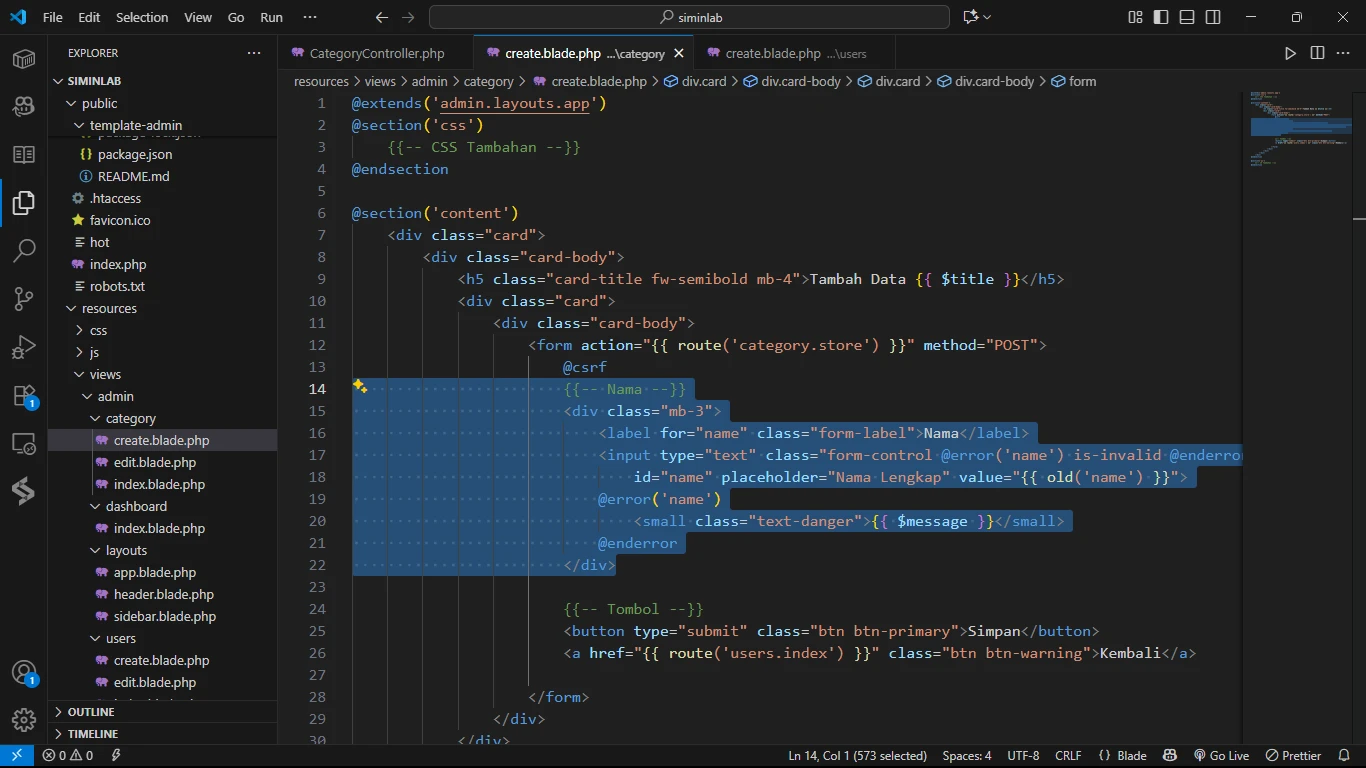Toggle the secondary side bar layout button
1366x768 pixels.
1213,17
